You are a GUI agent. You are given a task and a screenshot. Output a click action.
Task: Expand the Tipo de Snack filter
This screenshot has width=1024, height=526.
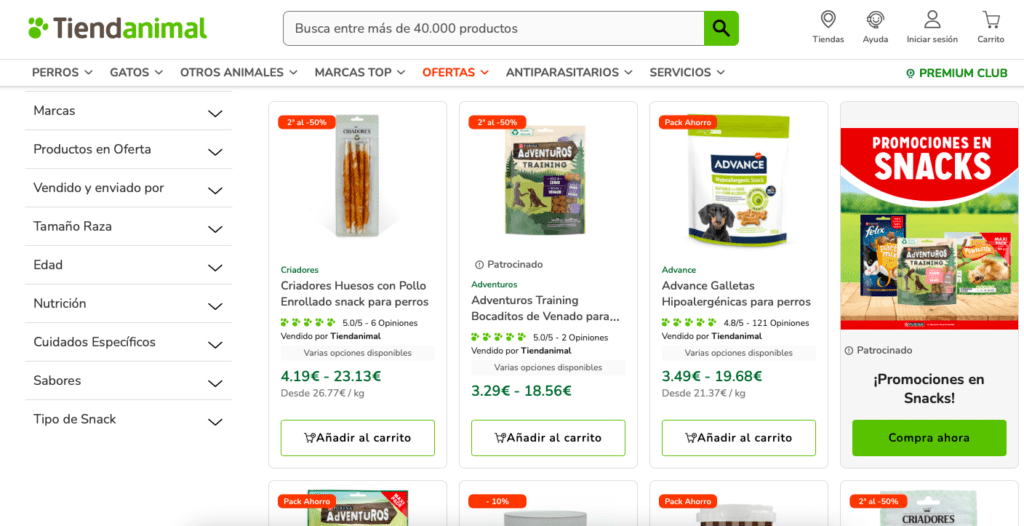pos(129,419)
